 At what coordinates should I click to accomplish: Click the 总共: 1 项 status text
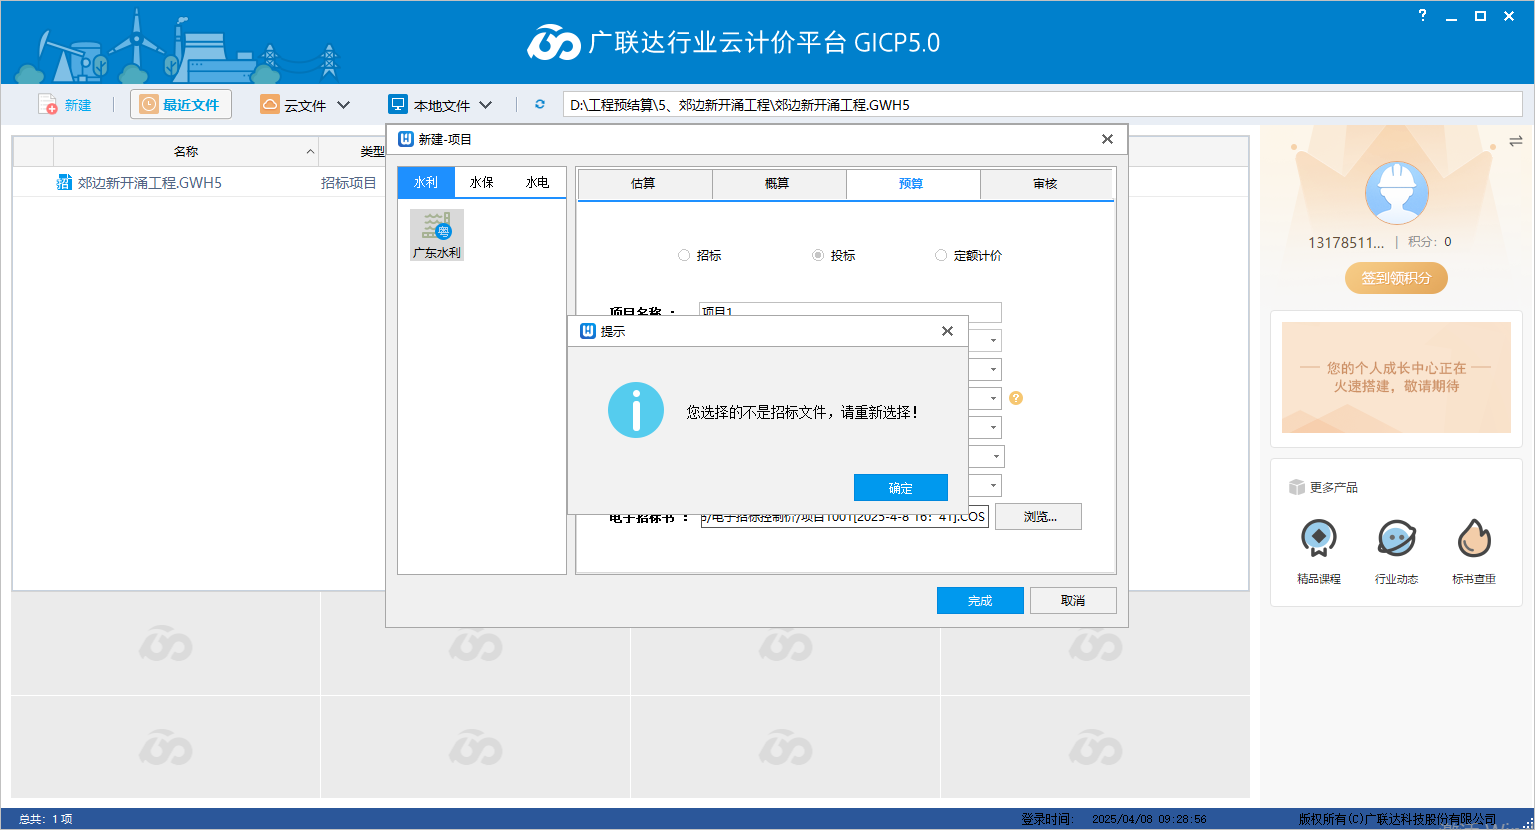(x=46, y=819)
